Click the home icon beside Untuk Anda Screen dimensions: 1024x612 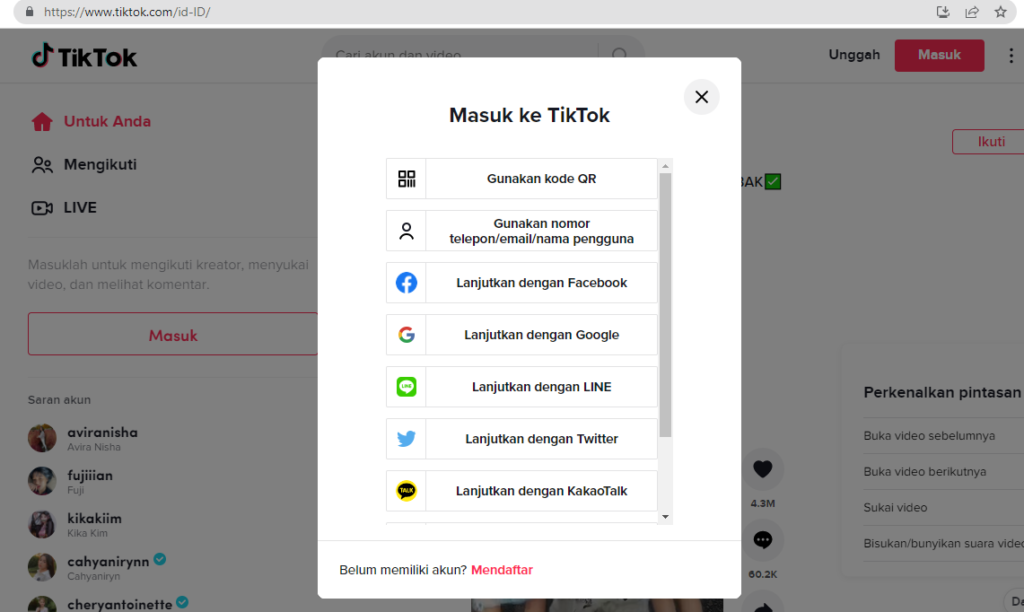coord(42,121)
